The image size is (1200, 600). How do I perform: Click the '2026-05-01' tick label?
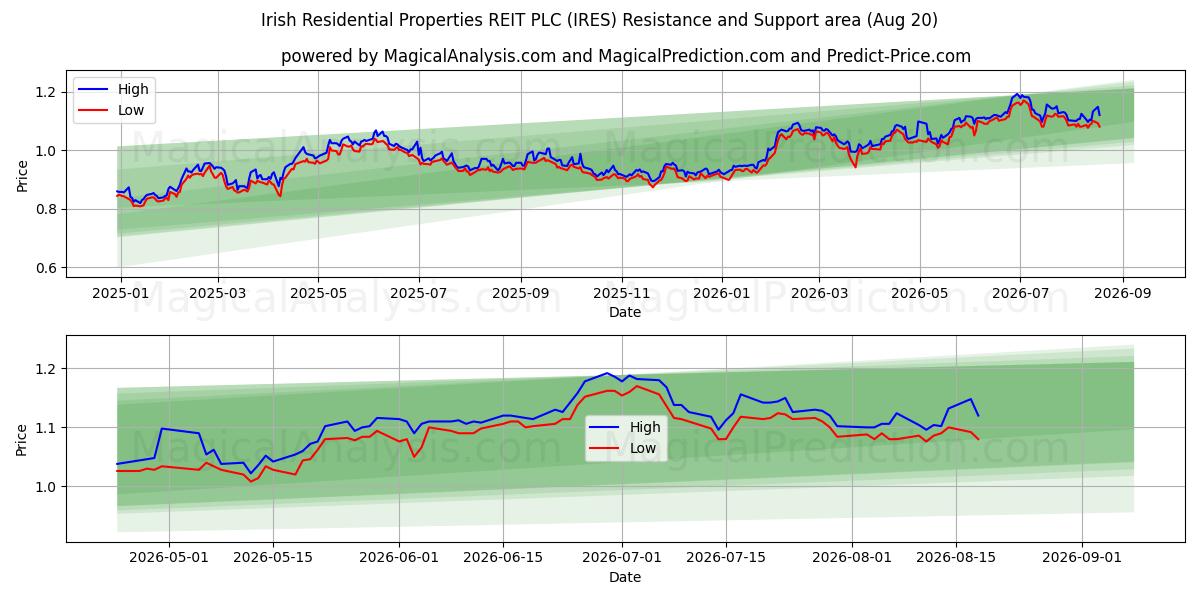click(169, 557)
